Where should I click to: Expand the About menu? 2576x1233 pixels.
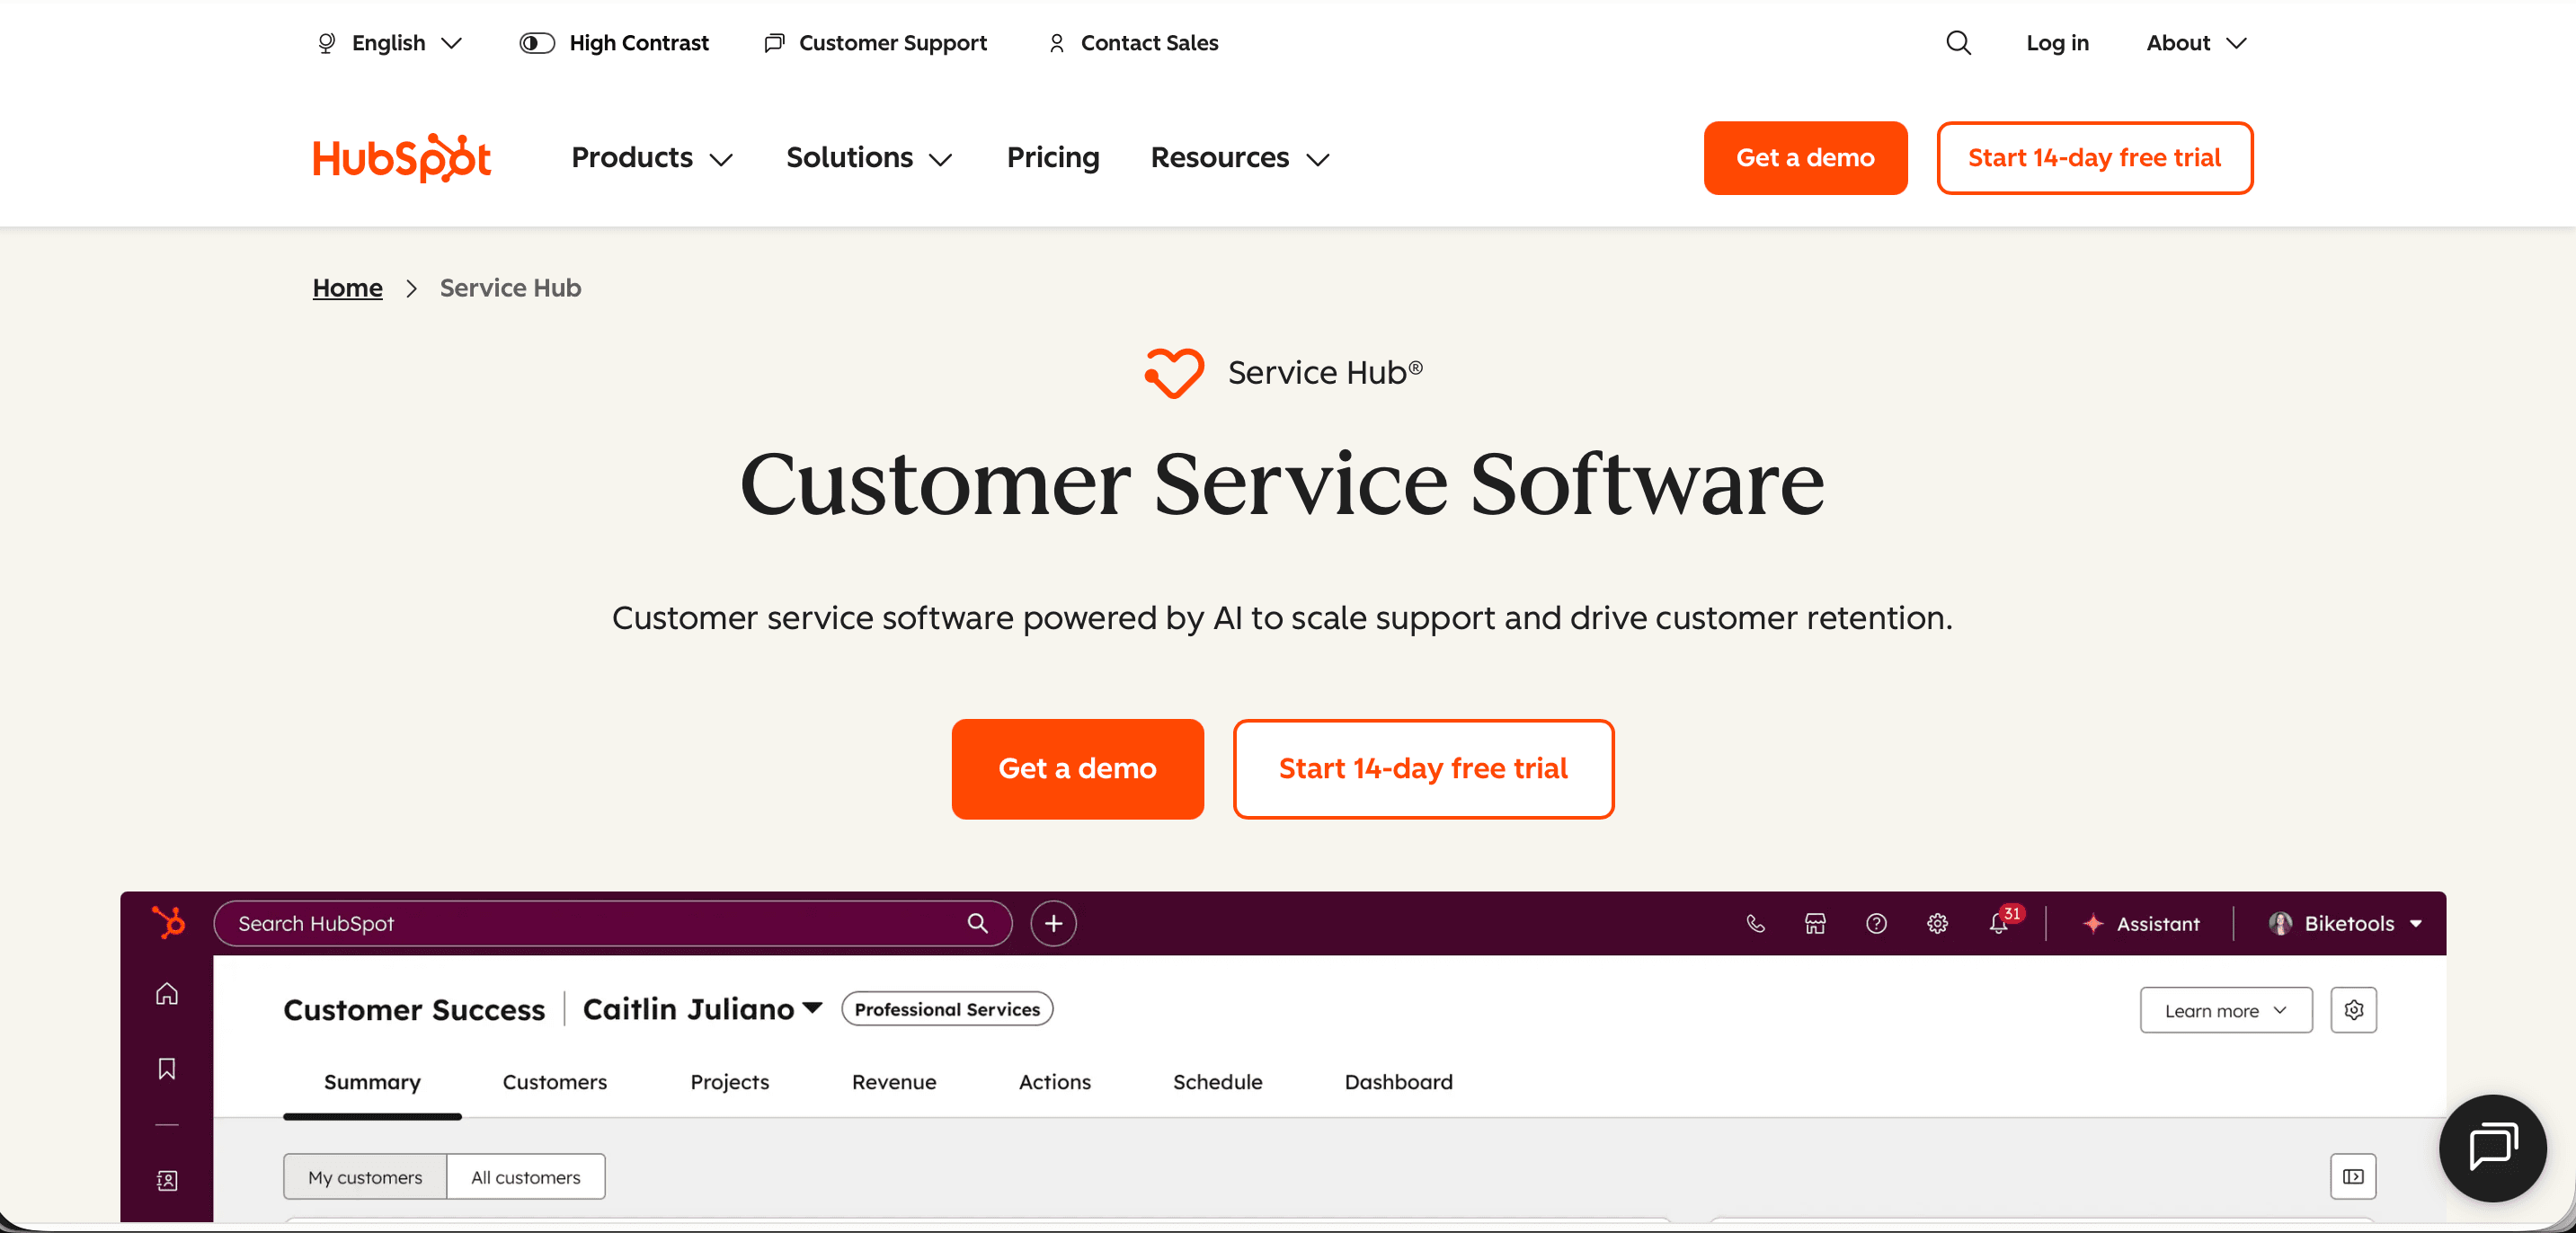(x=2196, y=43)
